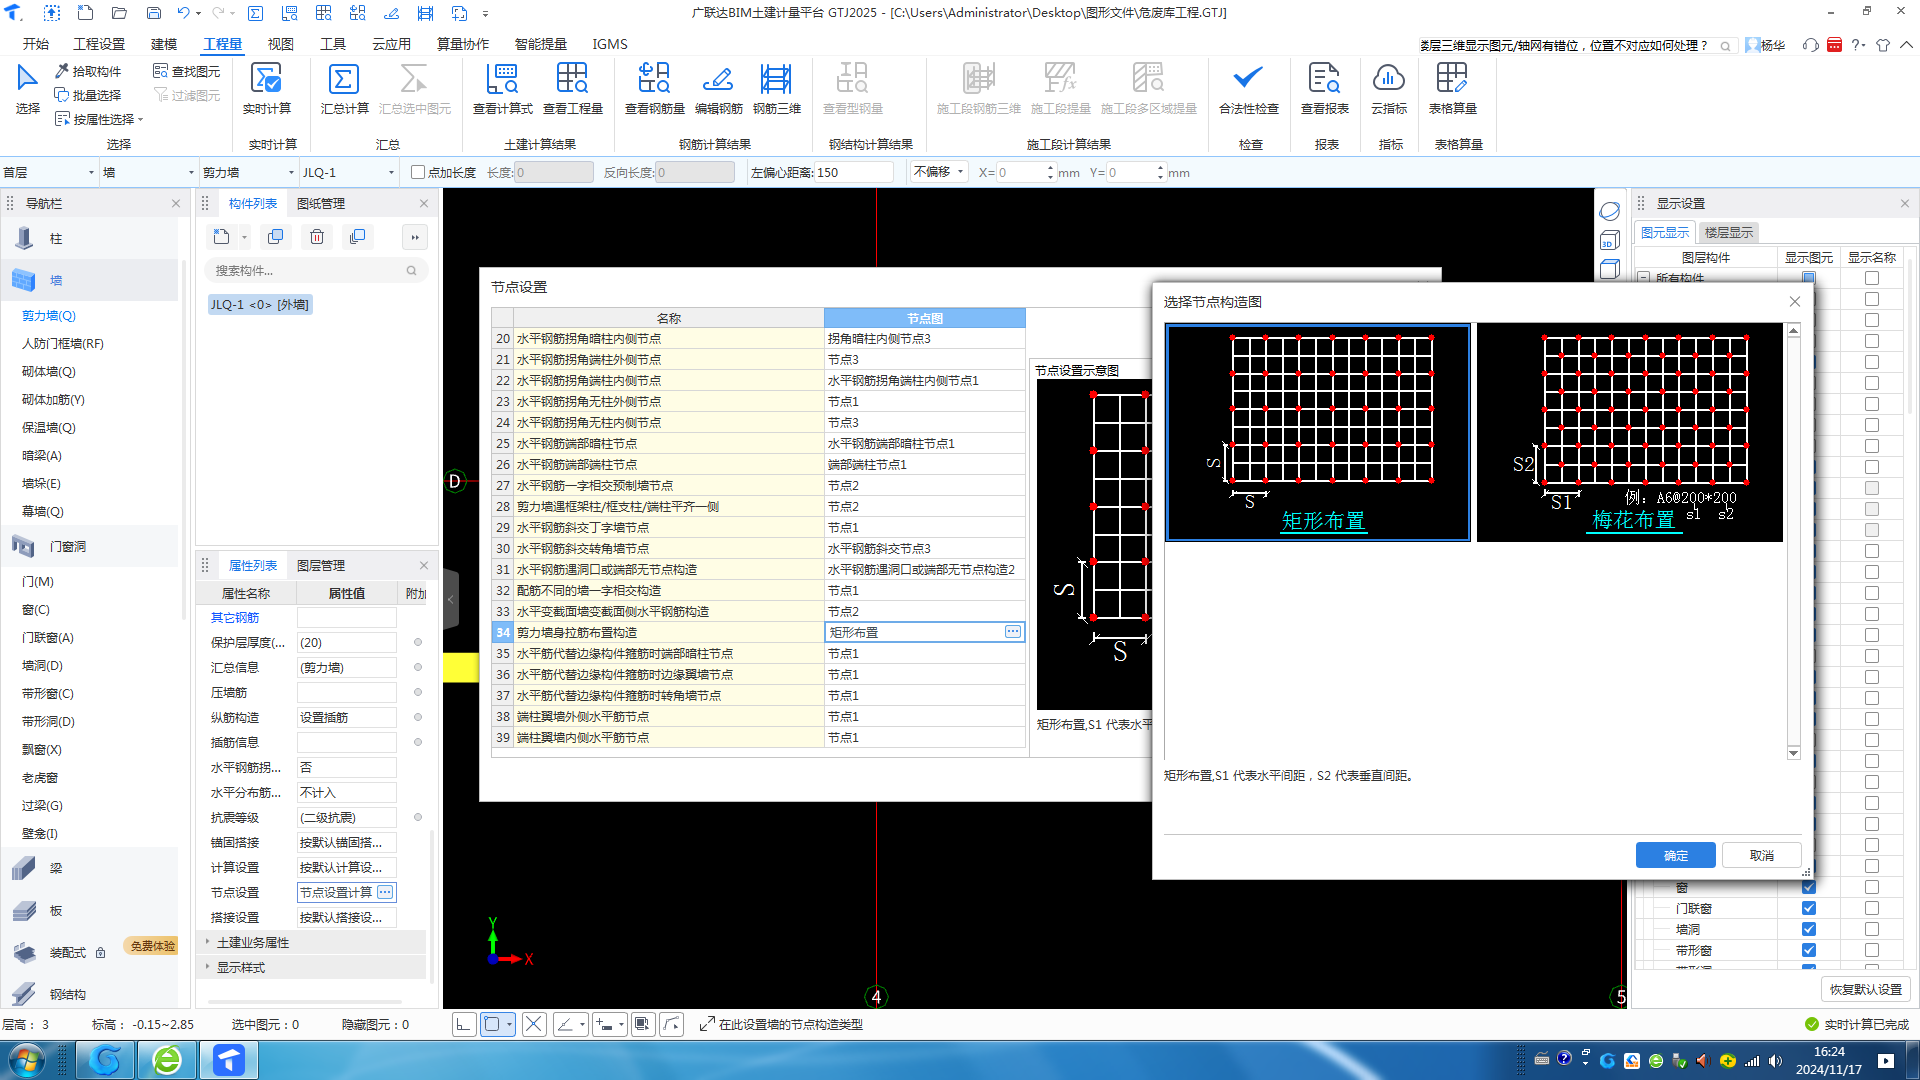Select 剪力墙(Q) in wall list
This screenshot has width=1920, height=1080.
pyautogui.click(x=49, y=315)
